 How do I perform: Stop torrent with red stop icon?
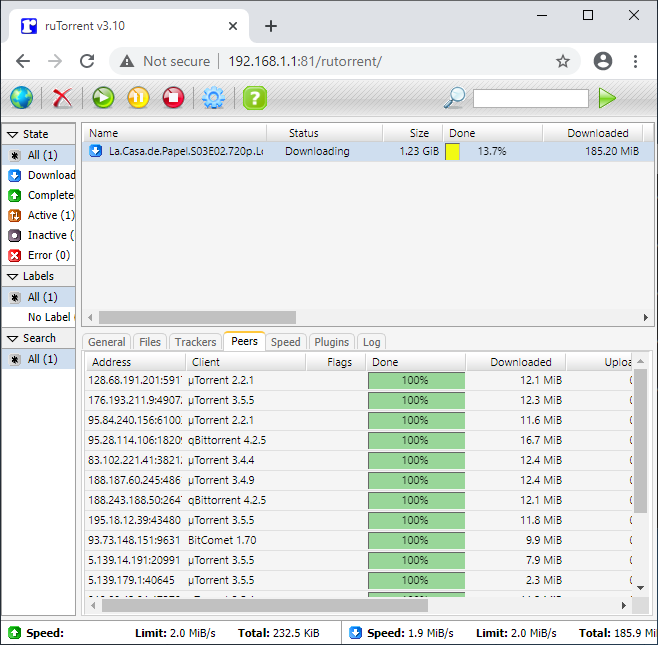(x=173, y=98)
